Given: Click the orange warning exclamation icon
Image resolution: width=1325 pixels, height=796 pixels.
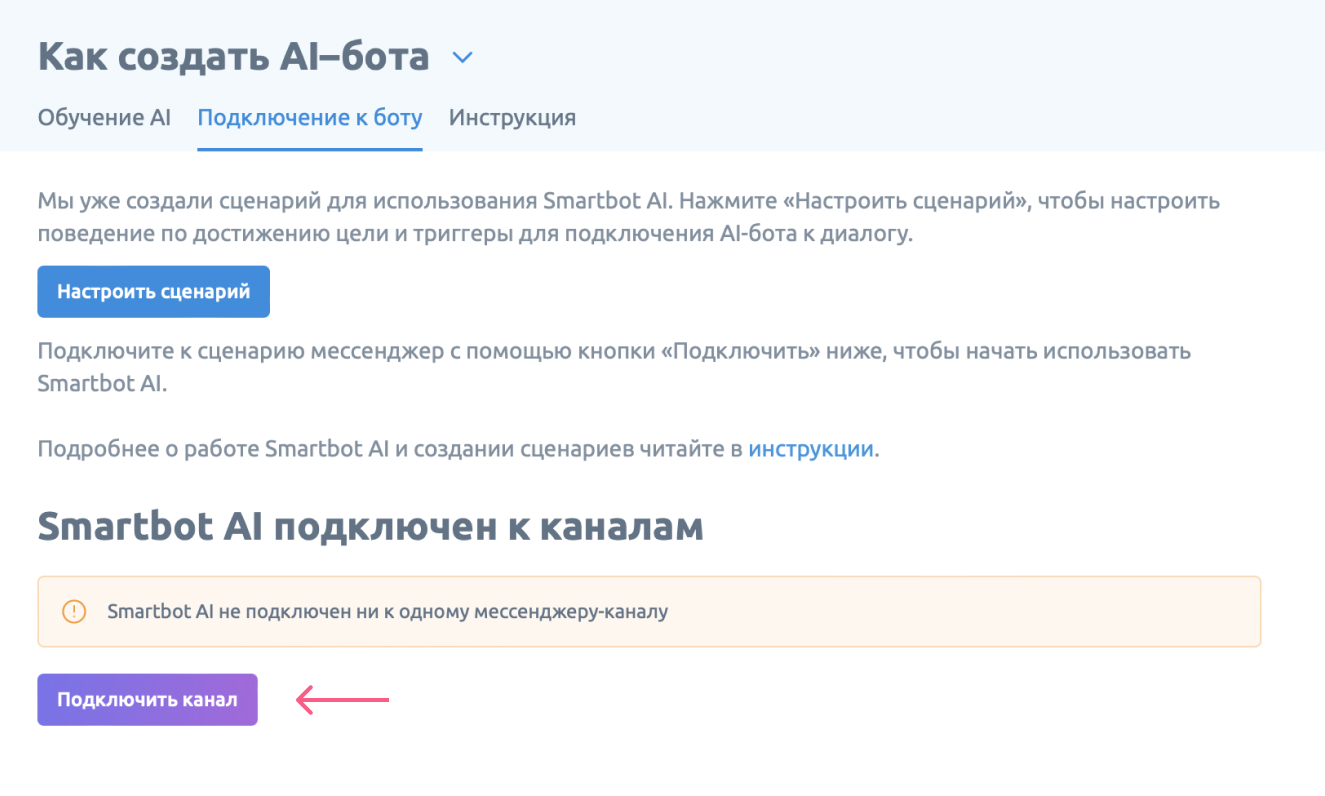Looking at the screenshot, I should pos(74,611).
